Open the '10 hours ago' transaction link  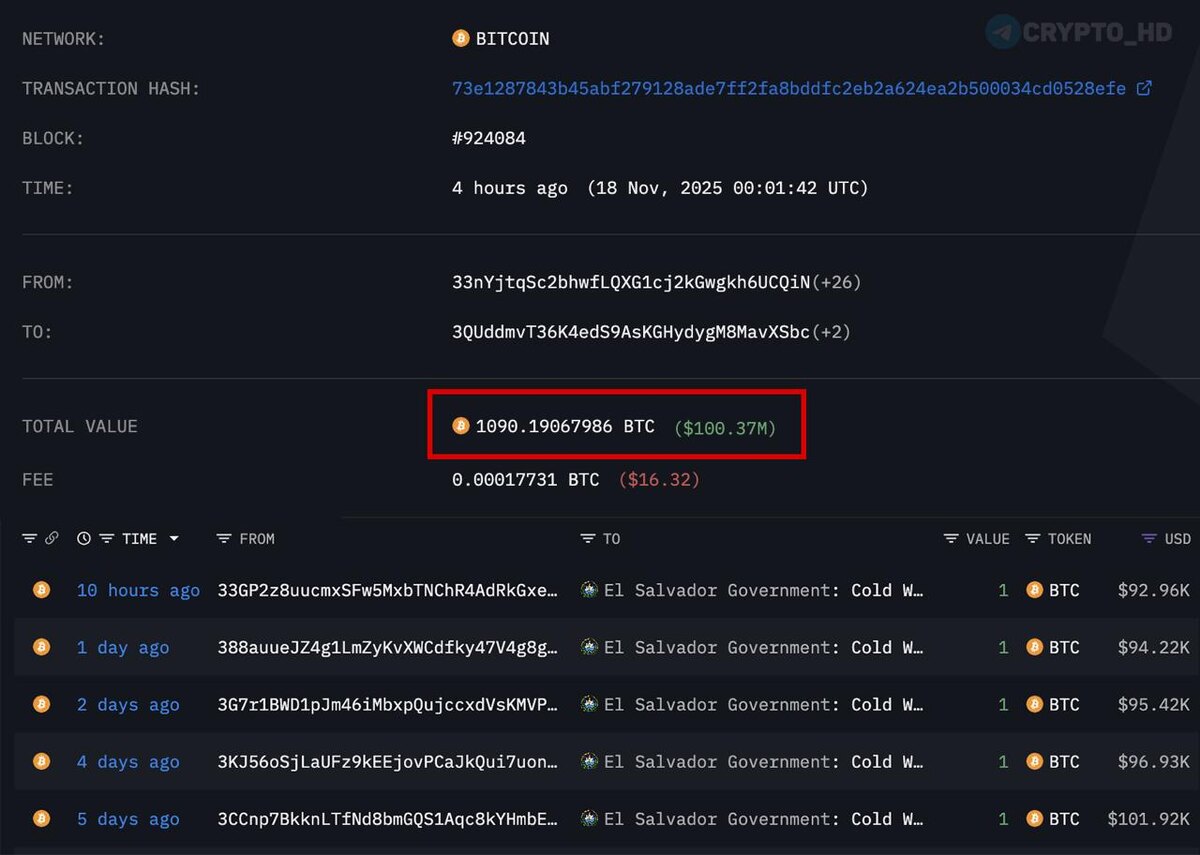138,590
